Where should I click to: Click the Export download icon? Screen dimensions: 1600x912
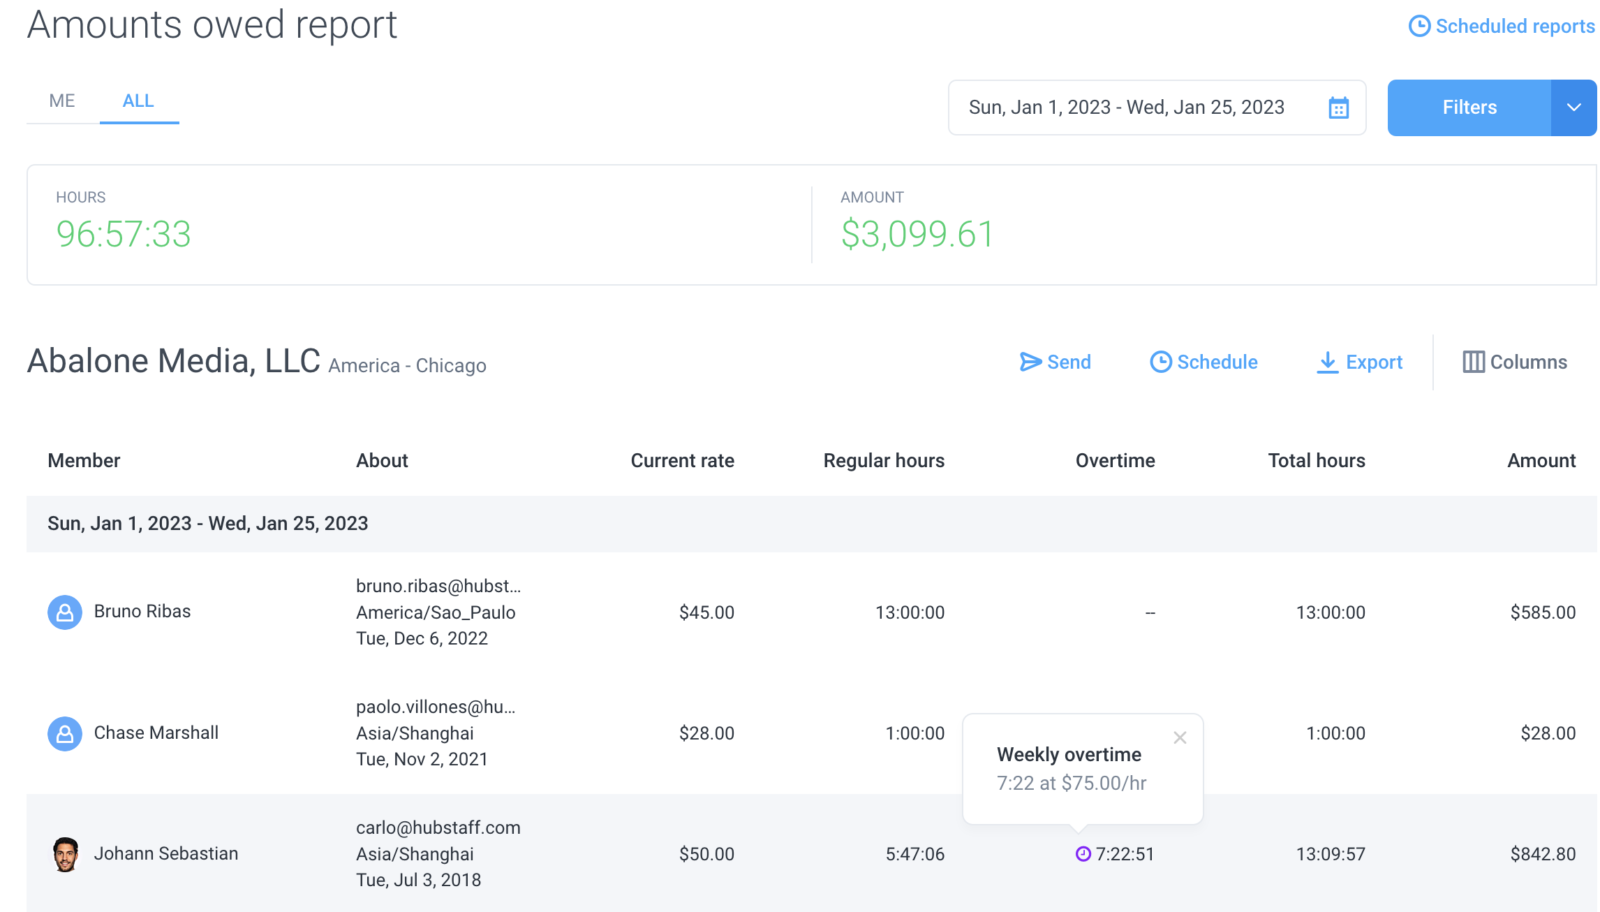point(1327,362)
